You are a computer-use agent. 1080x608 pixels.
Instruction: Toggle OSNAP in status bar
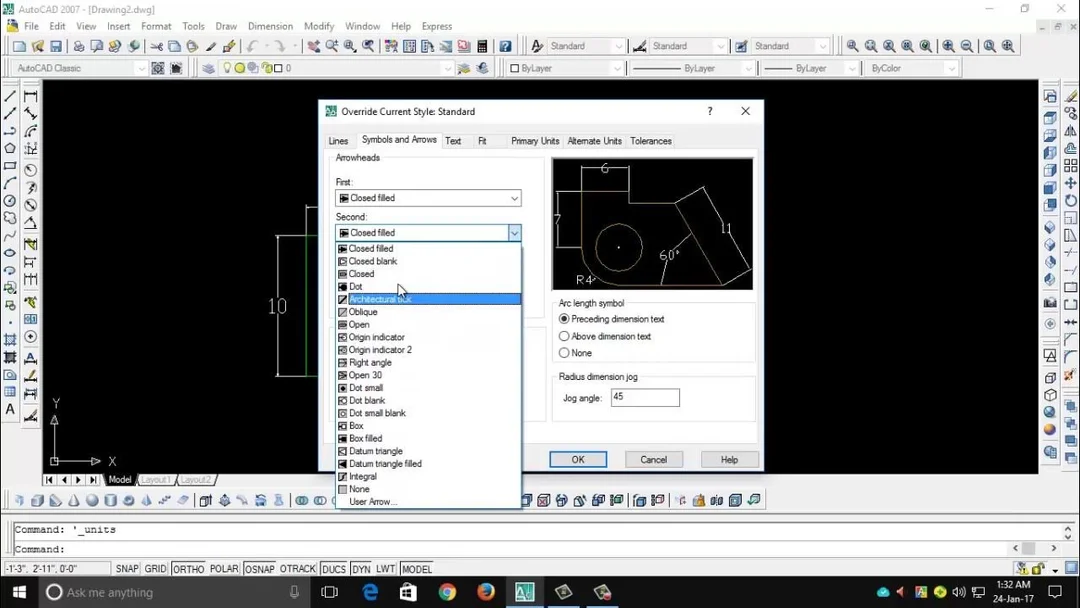tap(259, 569)
